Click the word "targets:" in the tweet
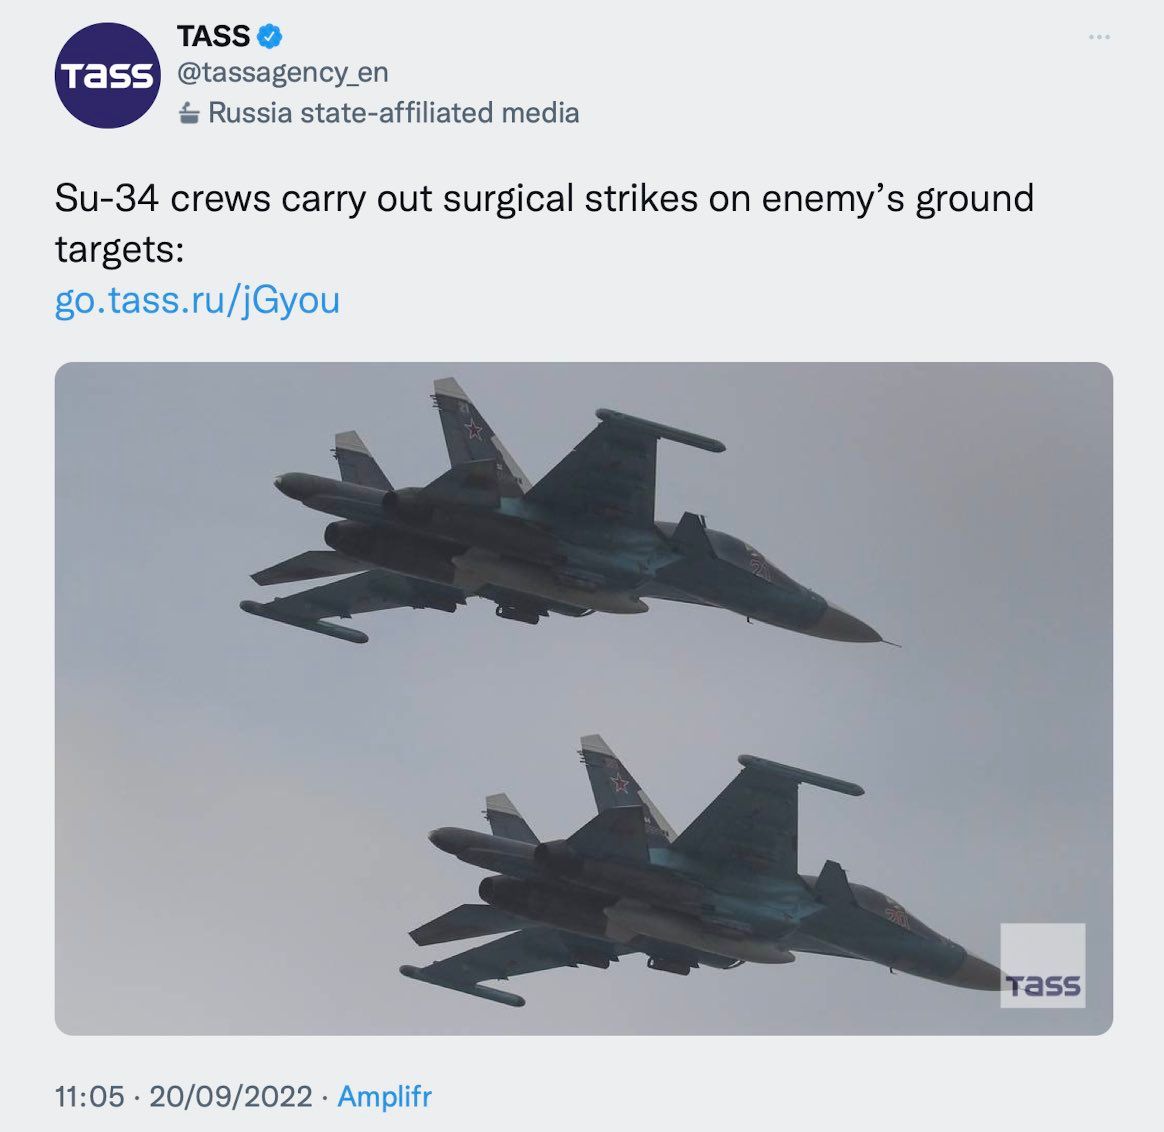1164x1132 pixels. [120, 249]
